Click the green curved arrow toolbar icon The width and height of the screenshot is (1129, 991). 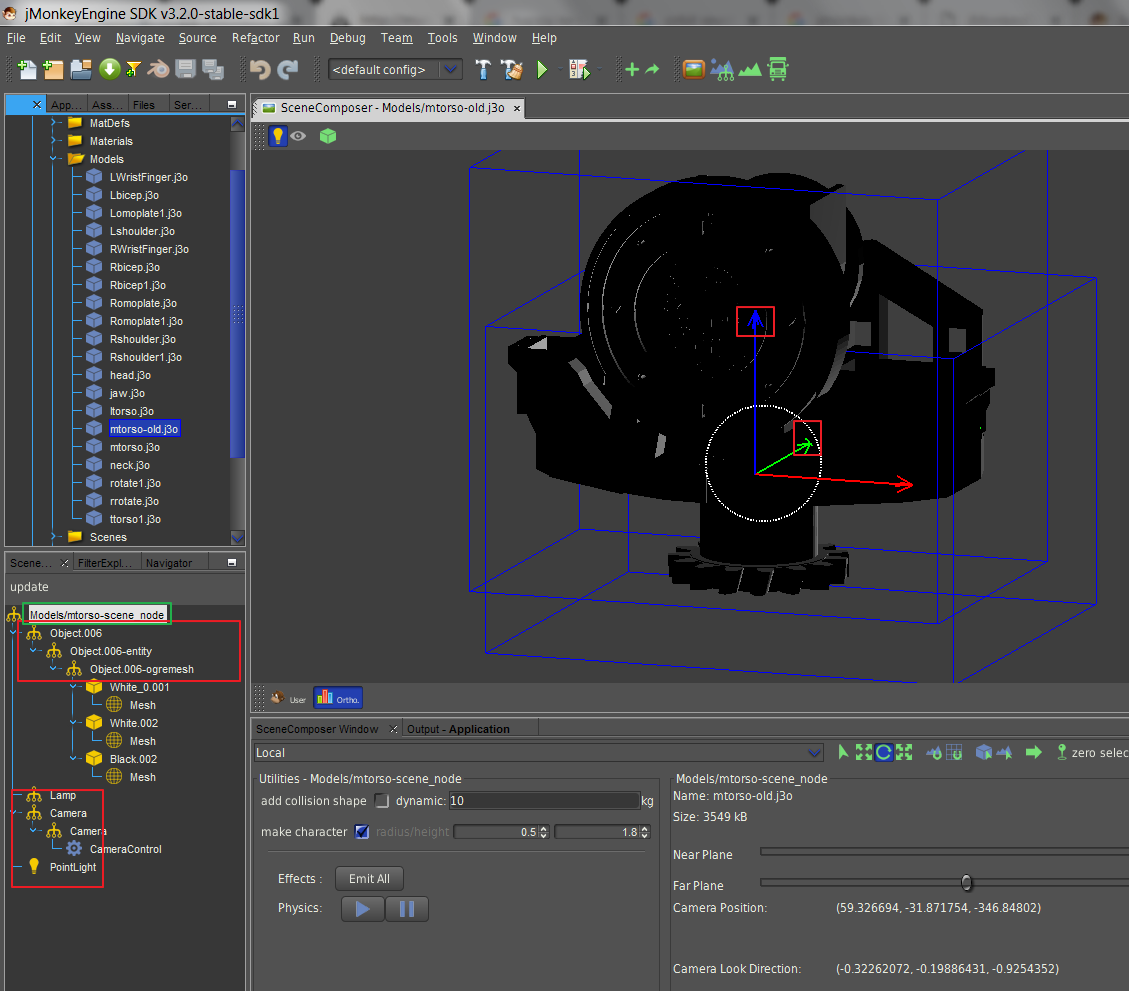652,69
